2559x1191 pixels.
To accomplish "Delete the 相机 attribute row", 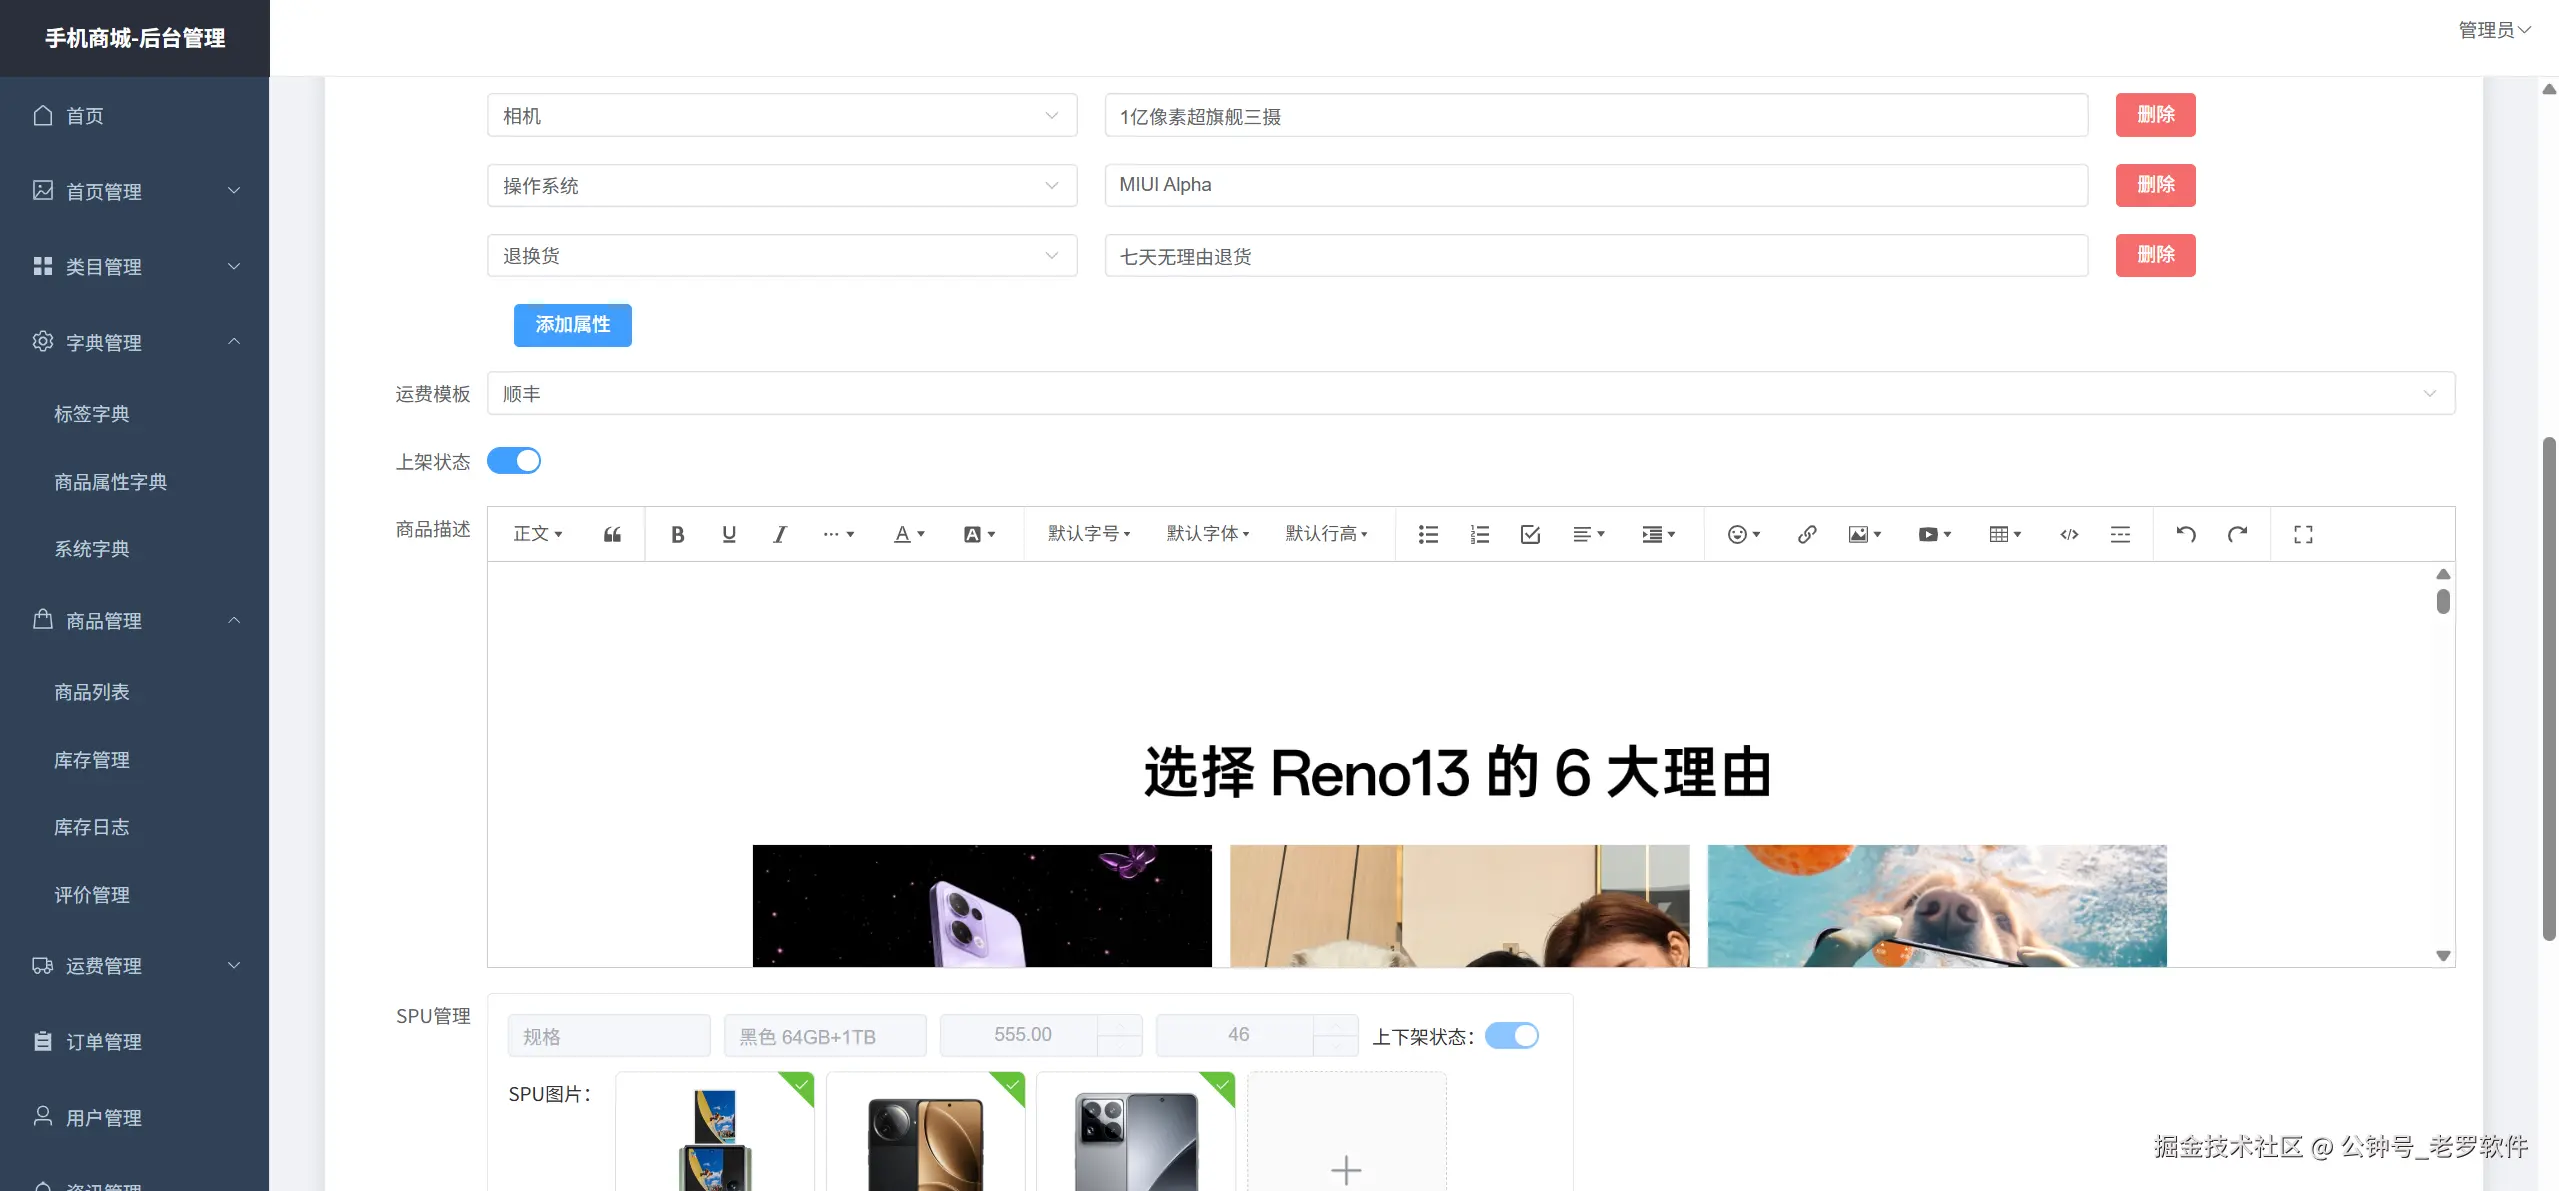I will tap(2154, 115).
